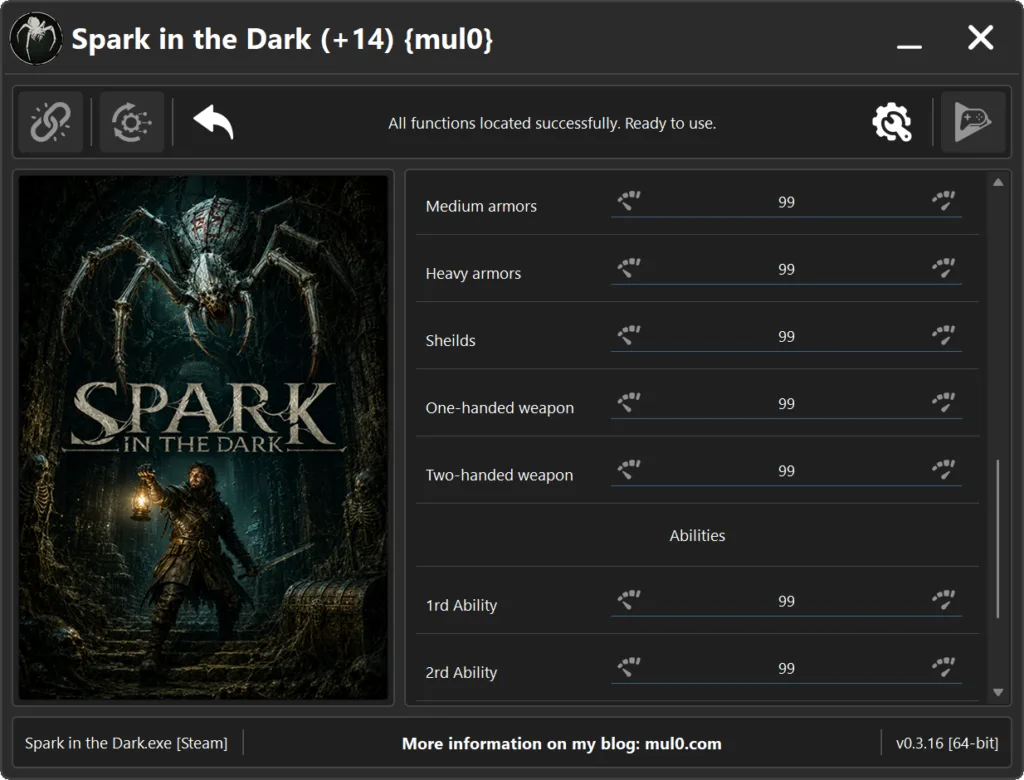The image size is (1024, 780).
Task: Click the Heavy armors label
Action: tap(473, 273)
